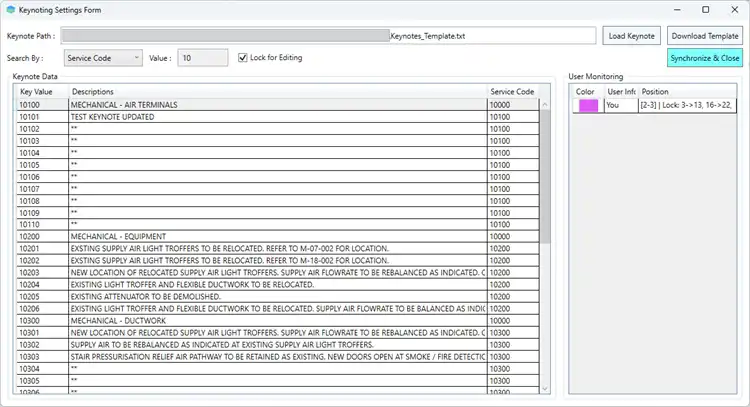Select MECHANICAL - DUCTWORK description cell
Screen dimensions: 750x407
(x=278, y=320)
